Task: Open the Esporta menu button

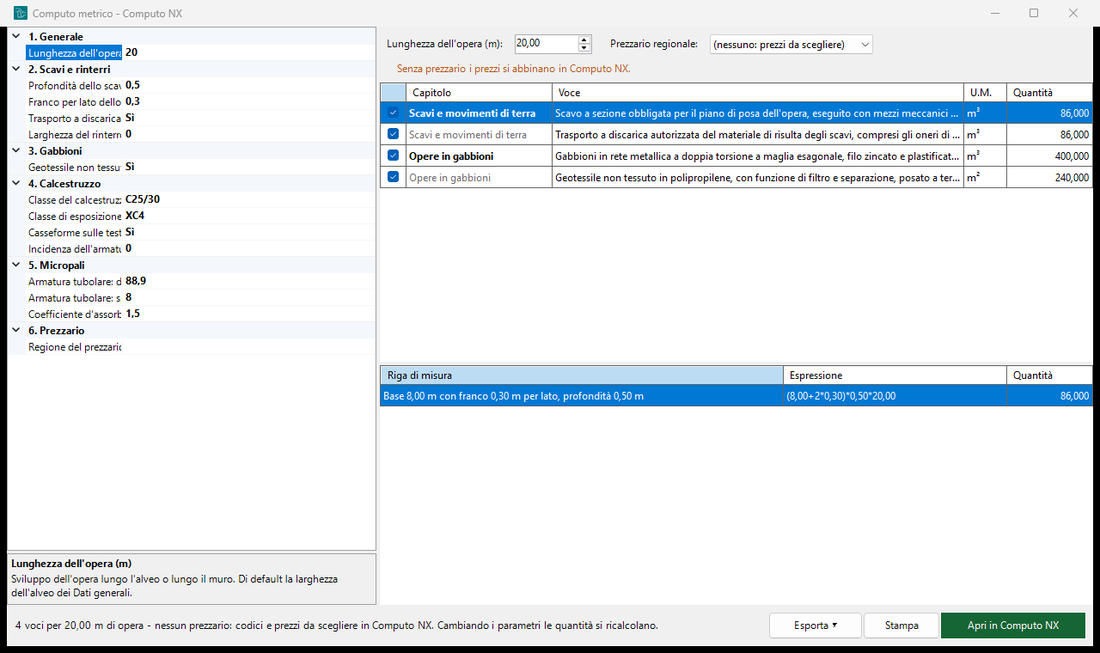Action: [815, 626]
